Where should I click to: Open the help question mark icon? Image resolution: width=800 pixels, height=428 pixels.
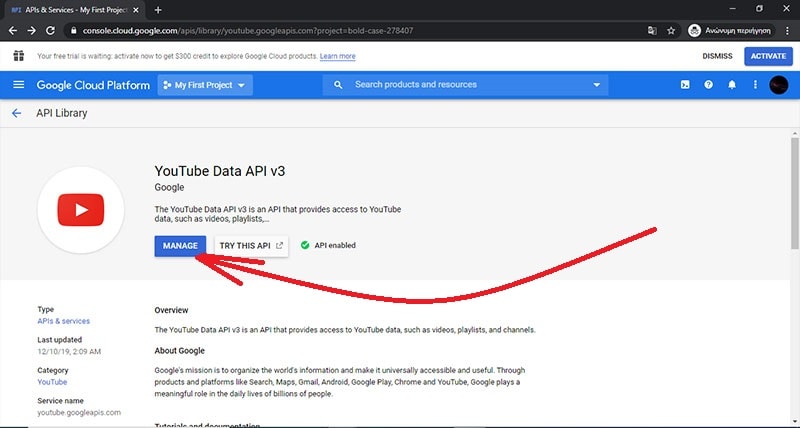[x=709, y=85]
